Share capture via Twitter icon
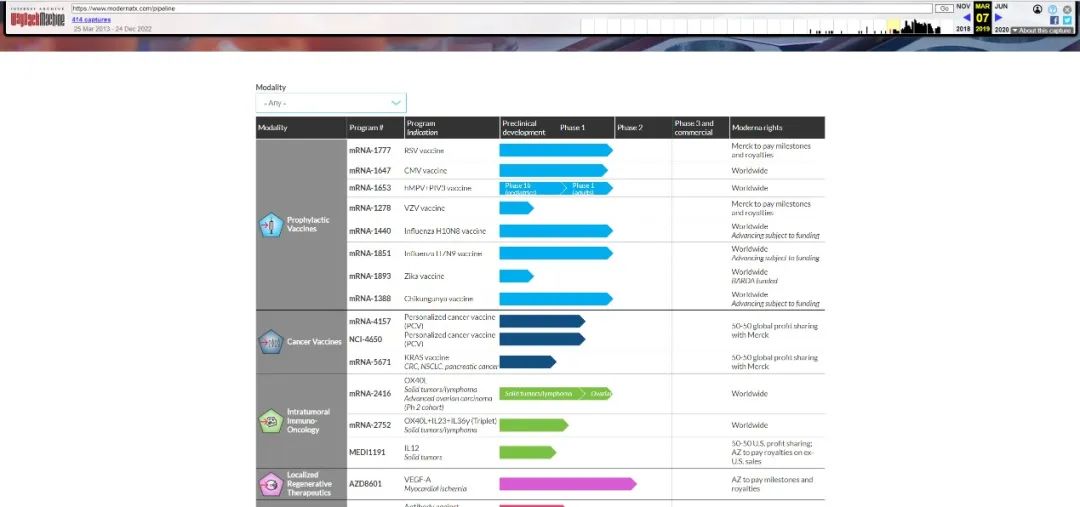The height and width of the screenshot is (507, 1080). click(x=1067, y=20)
